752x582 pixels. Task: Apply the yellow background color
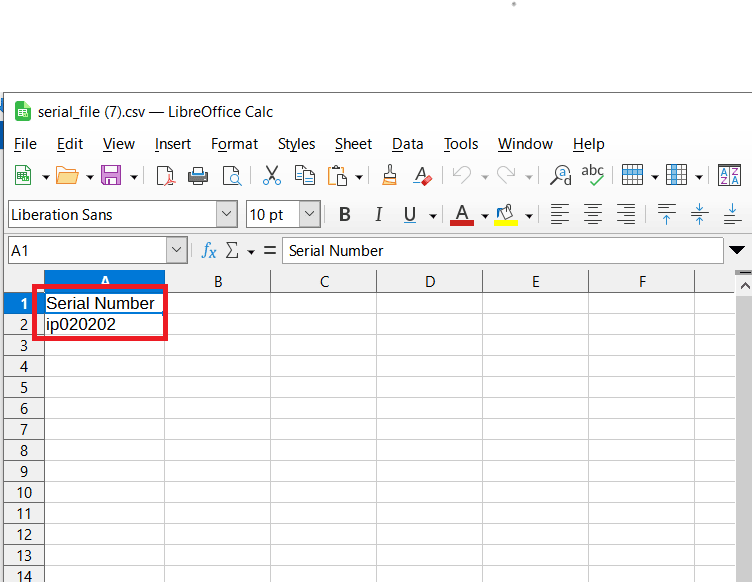click(506, 215)
